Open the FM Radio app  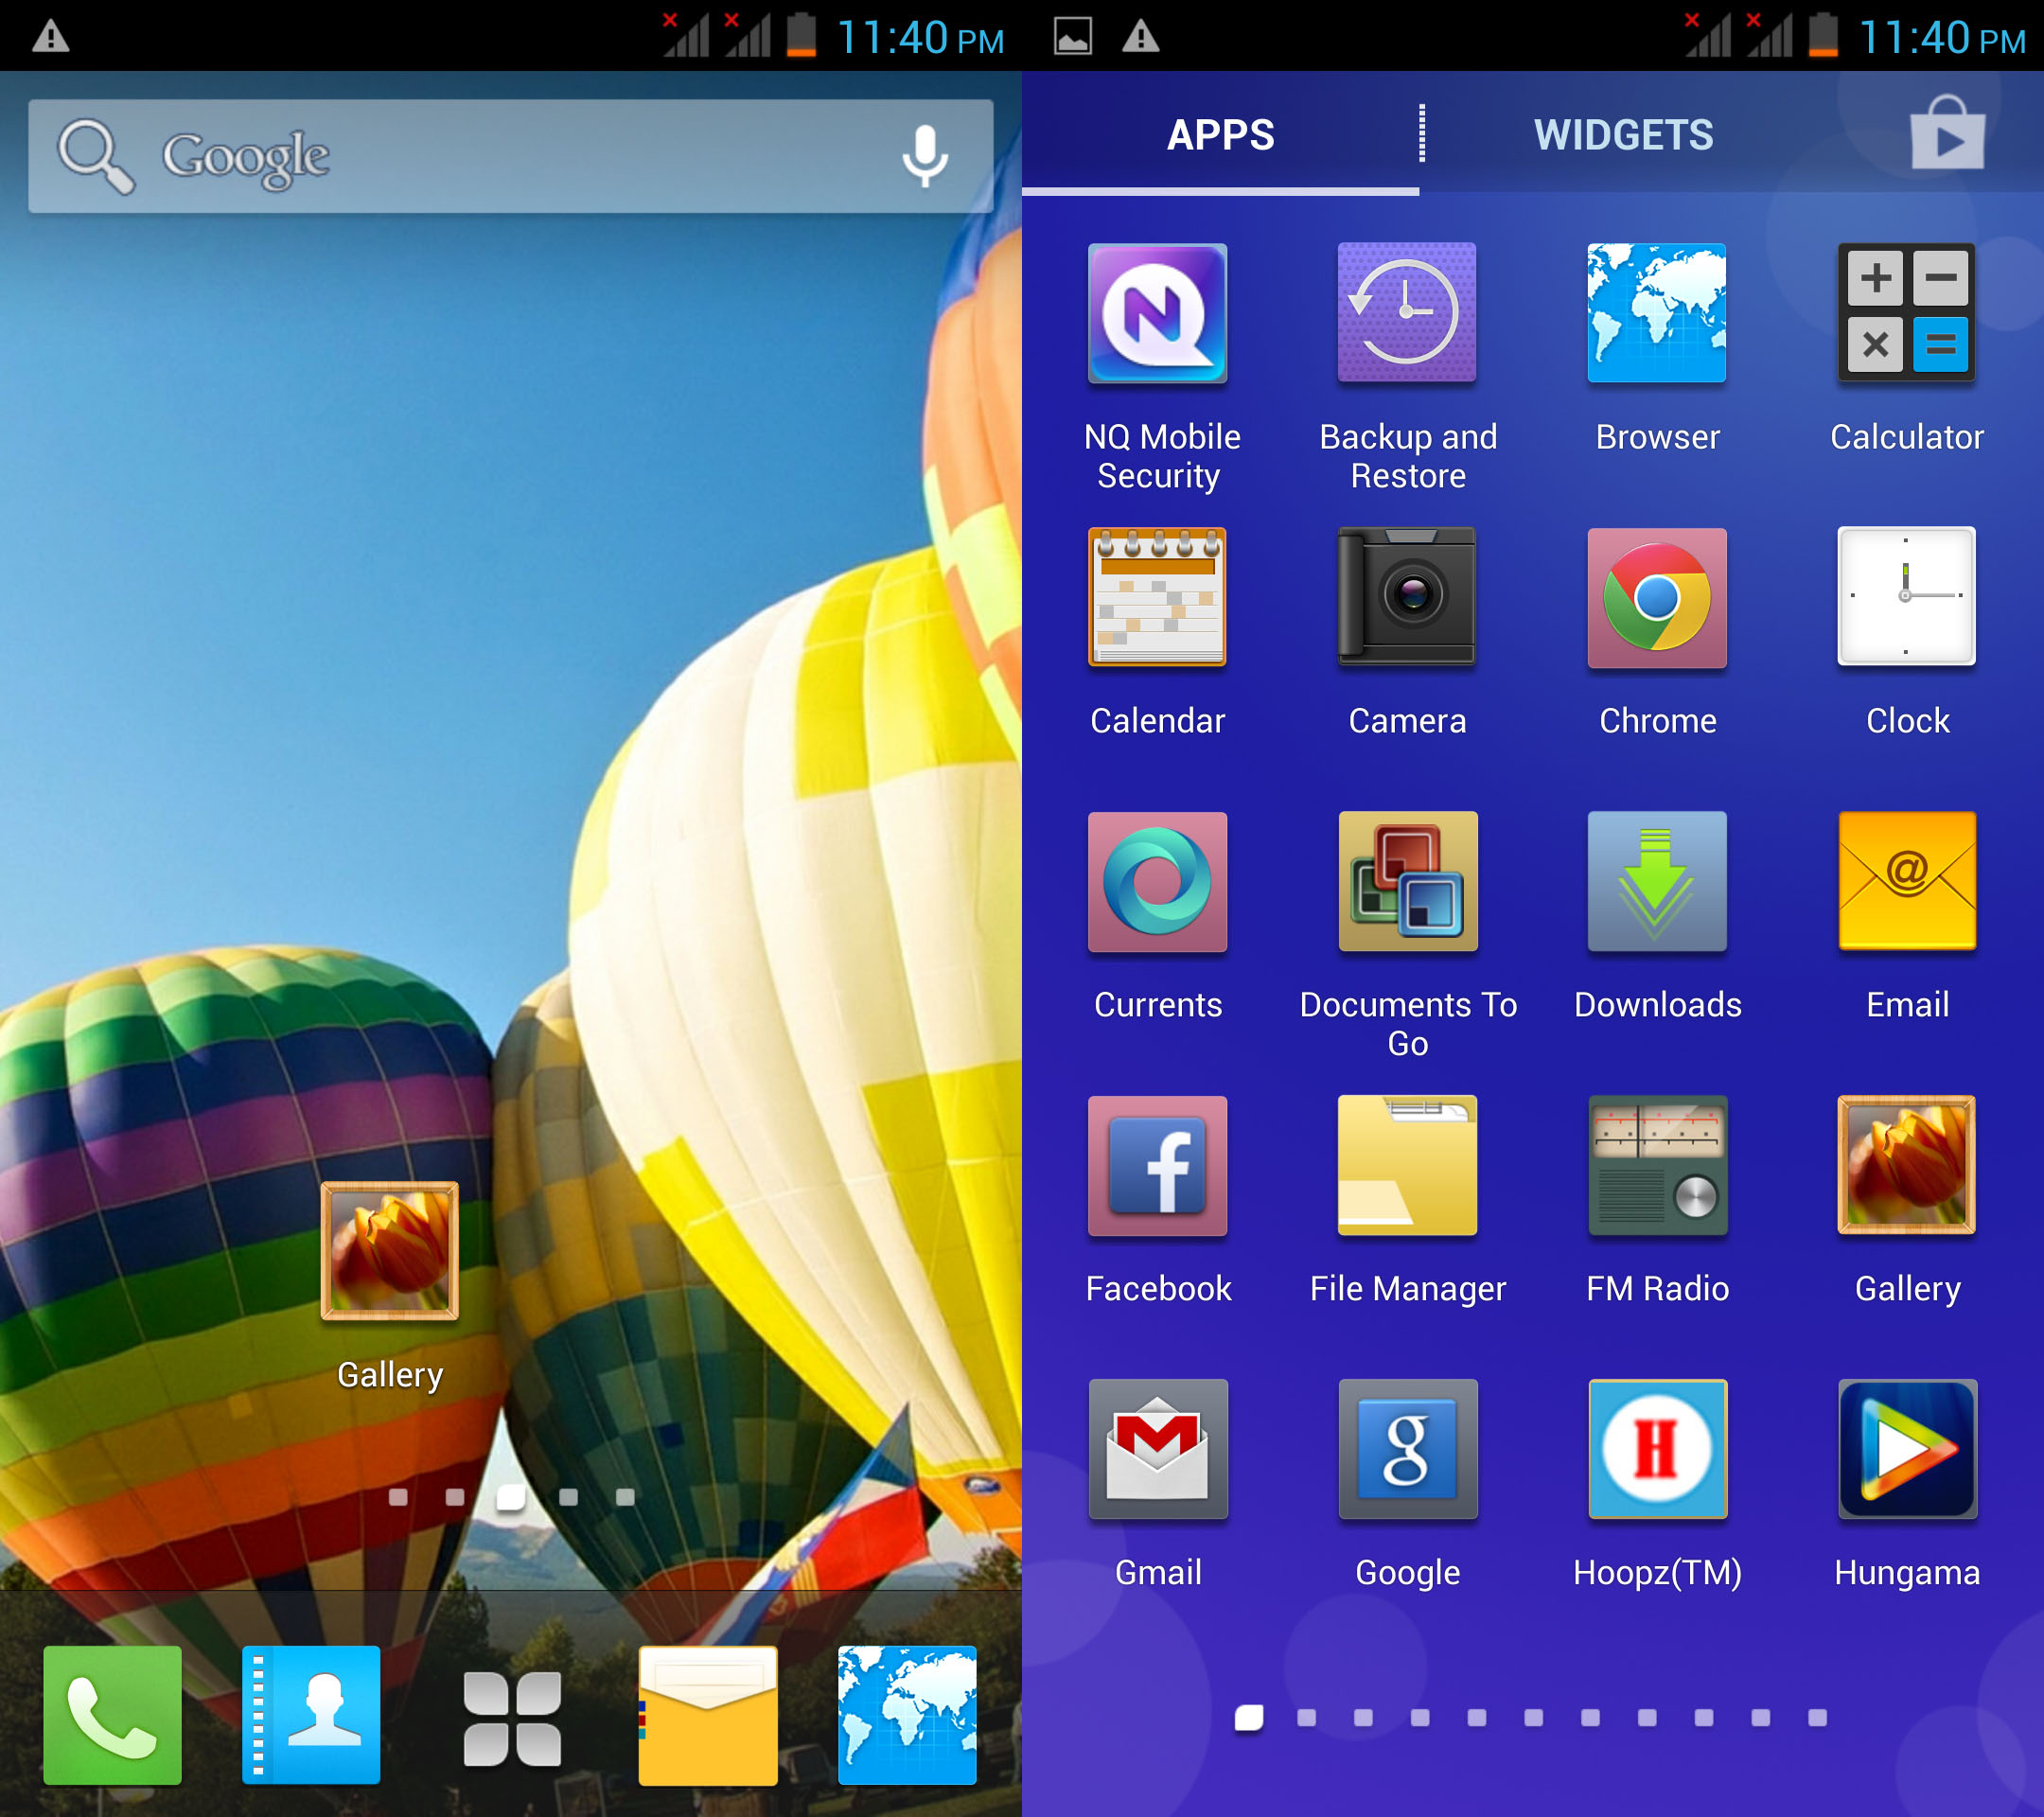1657,1166
